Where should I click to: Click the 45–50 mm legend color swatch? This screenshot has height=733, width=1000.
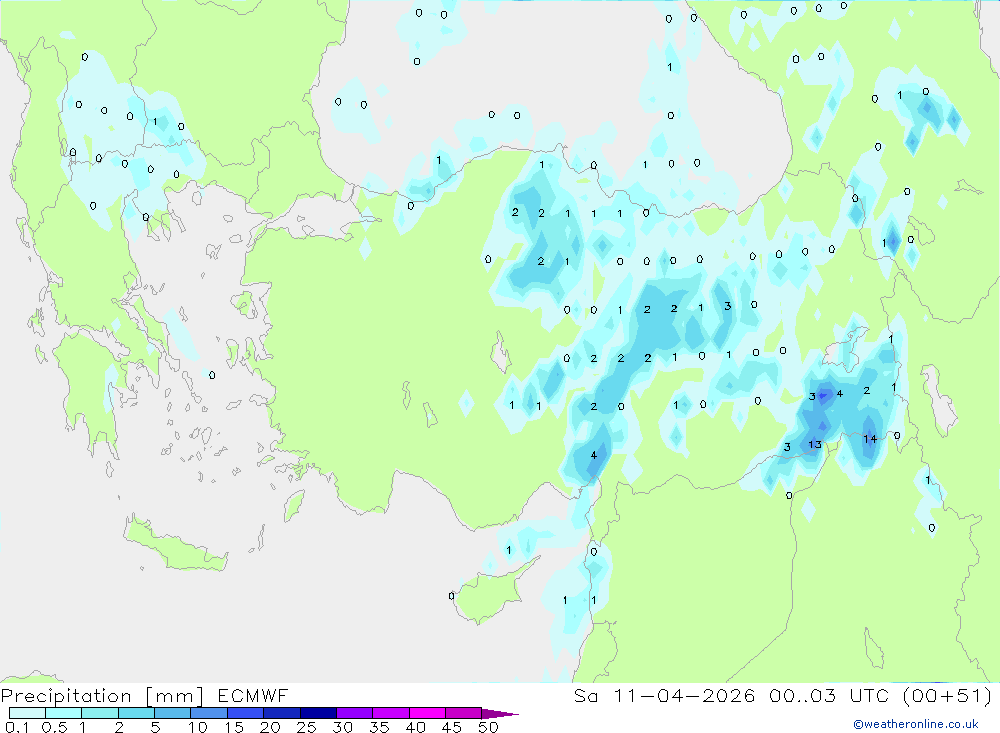tap(464, 713)
